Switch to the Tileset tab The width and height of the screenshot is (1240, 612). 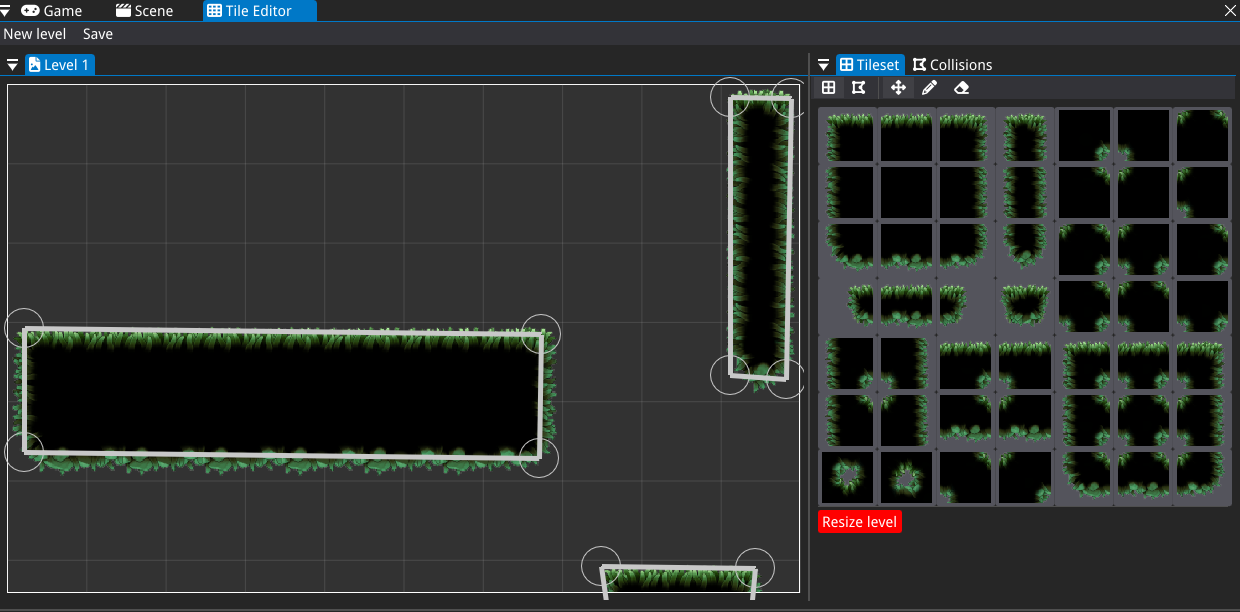[869, 65]
